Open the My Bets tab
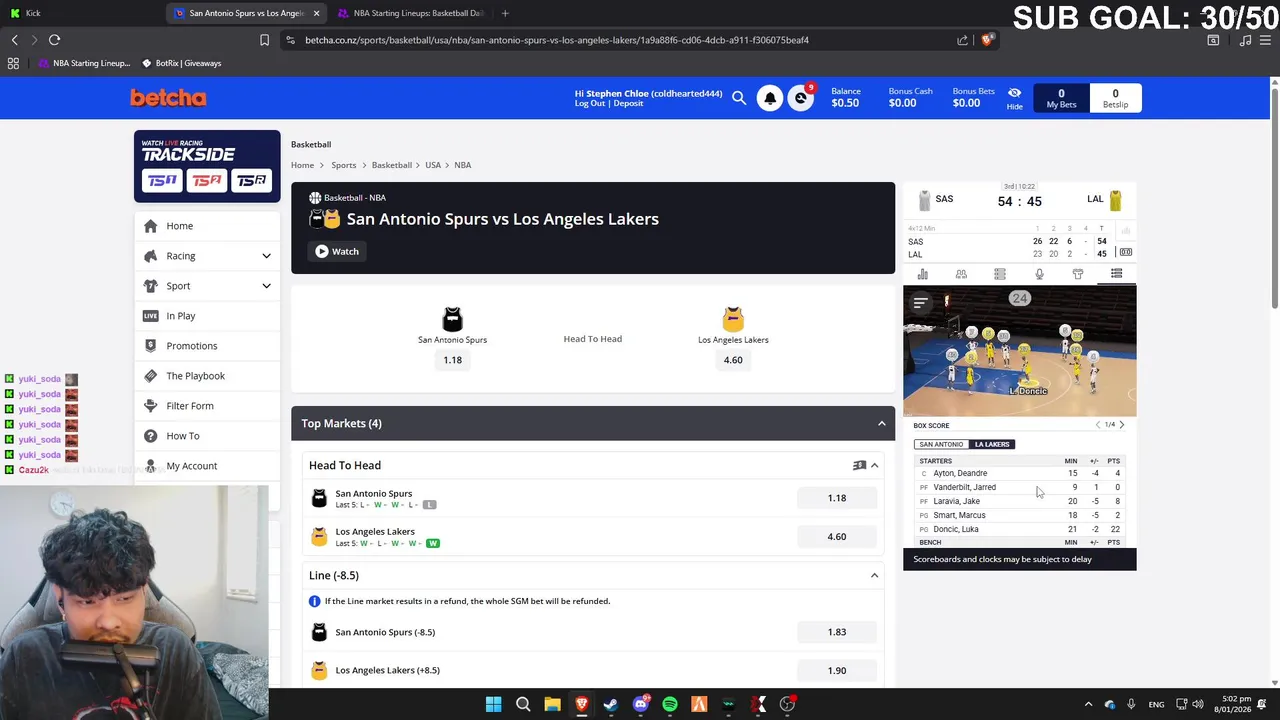Image resolution: width=1280 pixels, height=720 pixels. click(x=1061, y=98)
